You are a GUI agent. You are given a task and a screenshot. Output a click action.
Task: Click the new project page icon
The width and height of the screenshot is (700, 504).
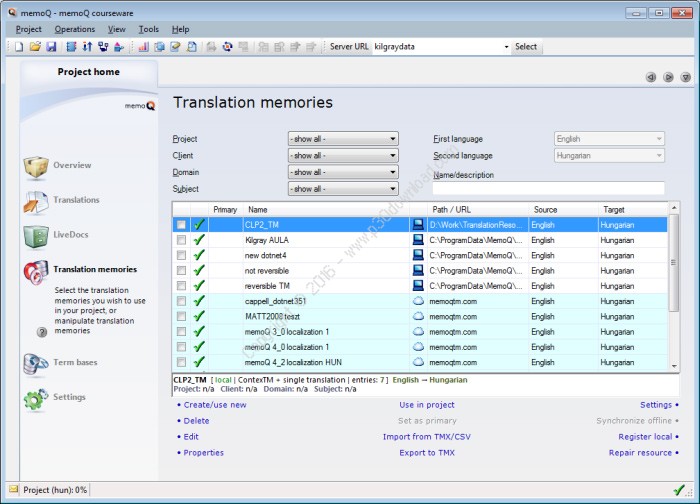click(x=19, y=46)
